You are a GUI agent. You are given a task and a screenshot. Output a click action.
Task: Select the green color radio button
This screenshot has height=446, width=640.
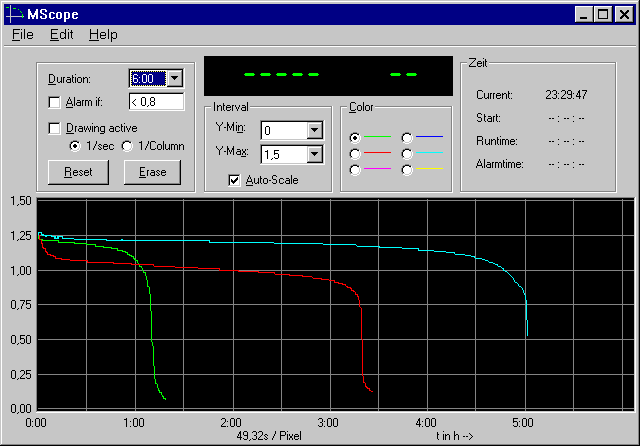pyautogui.click(x=355, y=138)
